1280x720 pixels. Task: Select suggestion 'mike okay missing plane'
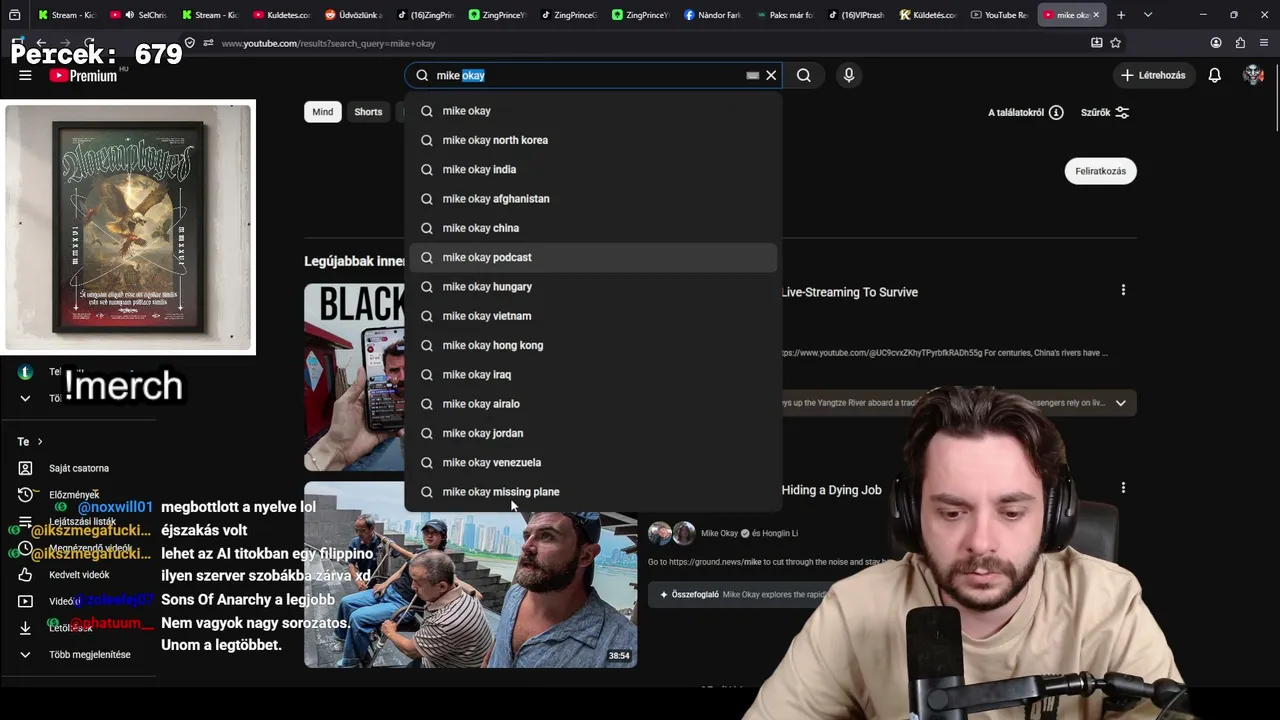click(x=593, y=492)
